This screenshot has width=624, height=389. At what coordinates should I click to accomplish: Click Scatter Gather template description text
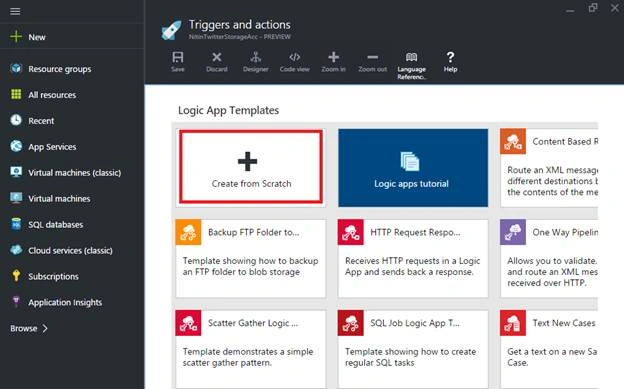point(248,357)
